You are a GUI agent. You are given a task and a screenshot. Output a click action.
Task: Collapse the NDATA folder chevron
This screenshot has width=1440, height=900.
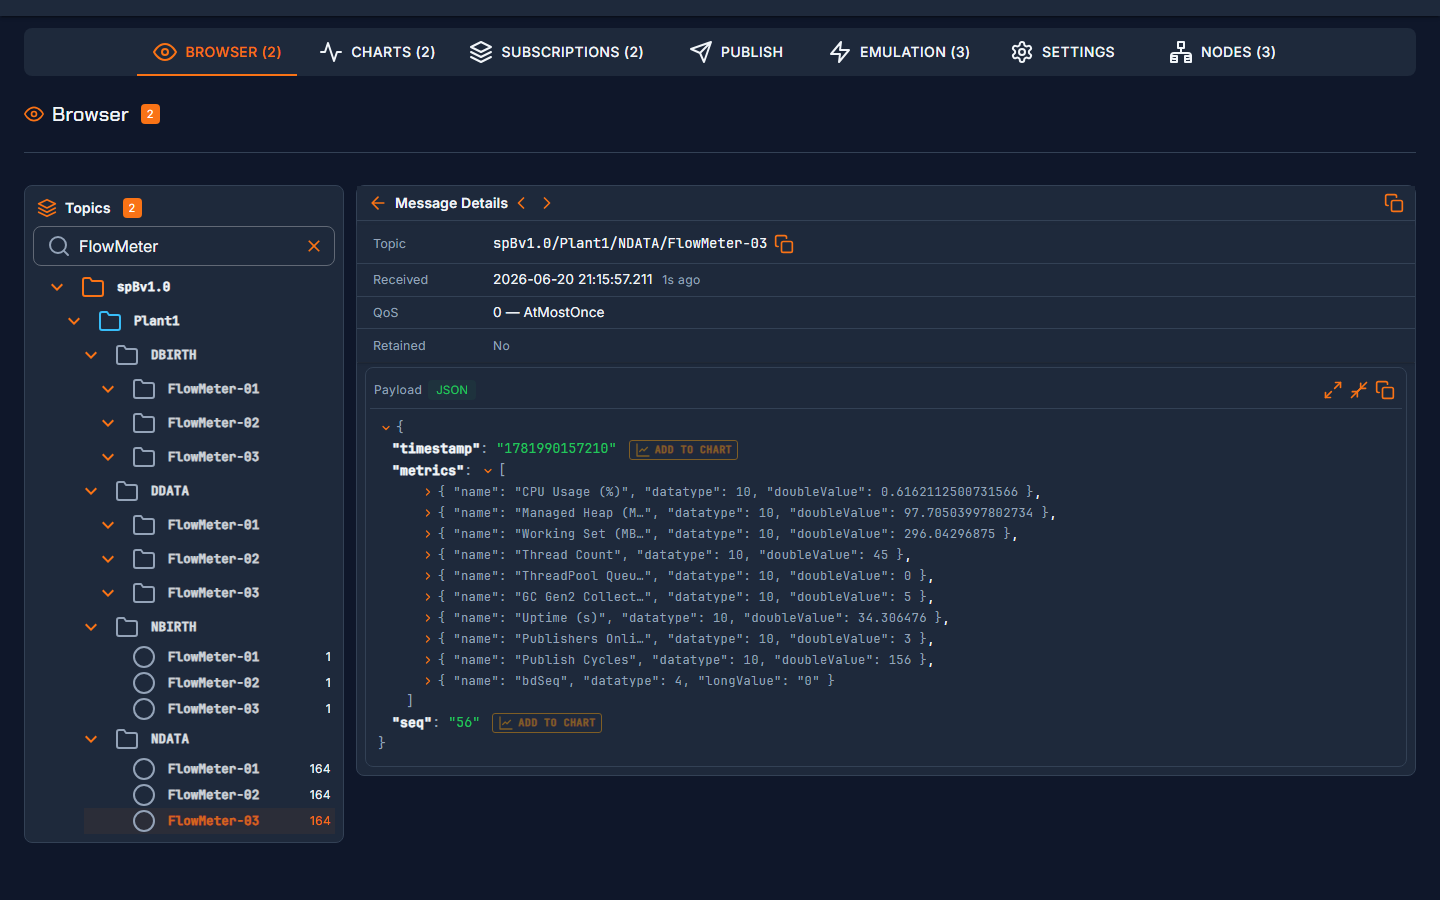[91, 739]
